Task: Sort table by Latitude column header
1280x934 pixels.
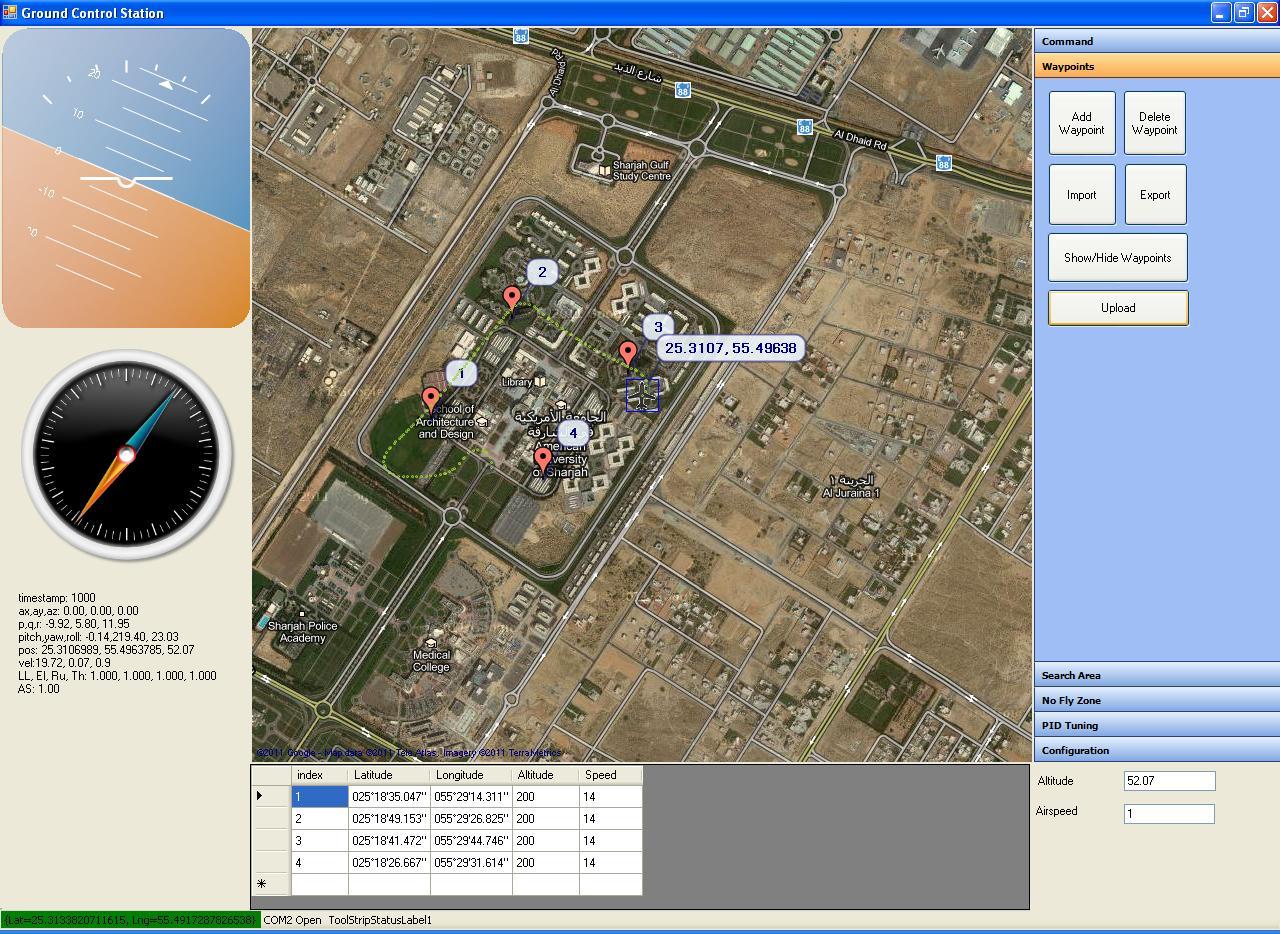Action: (x=389, y=775)
